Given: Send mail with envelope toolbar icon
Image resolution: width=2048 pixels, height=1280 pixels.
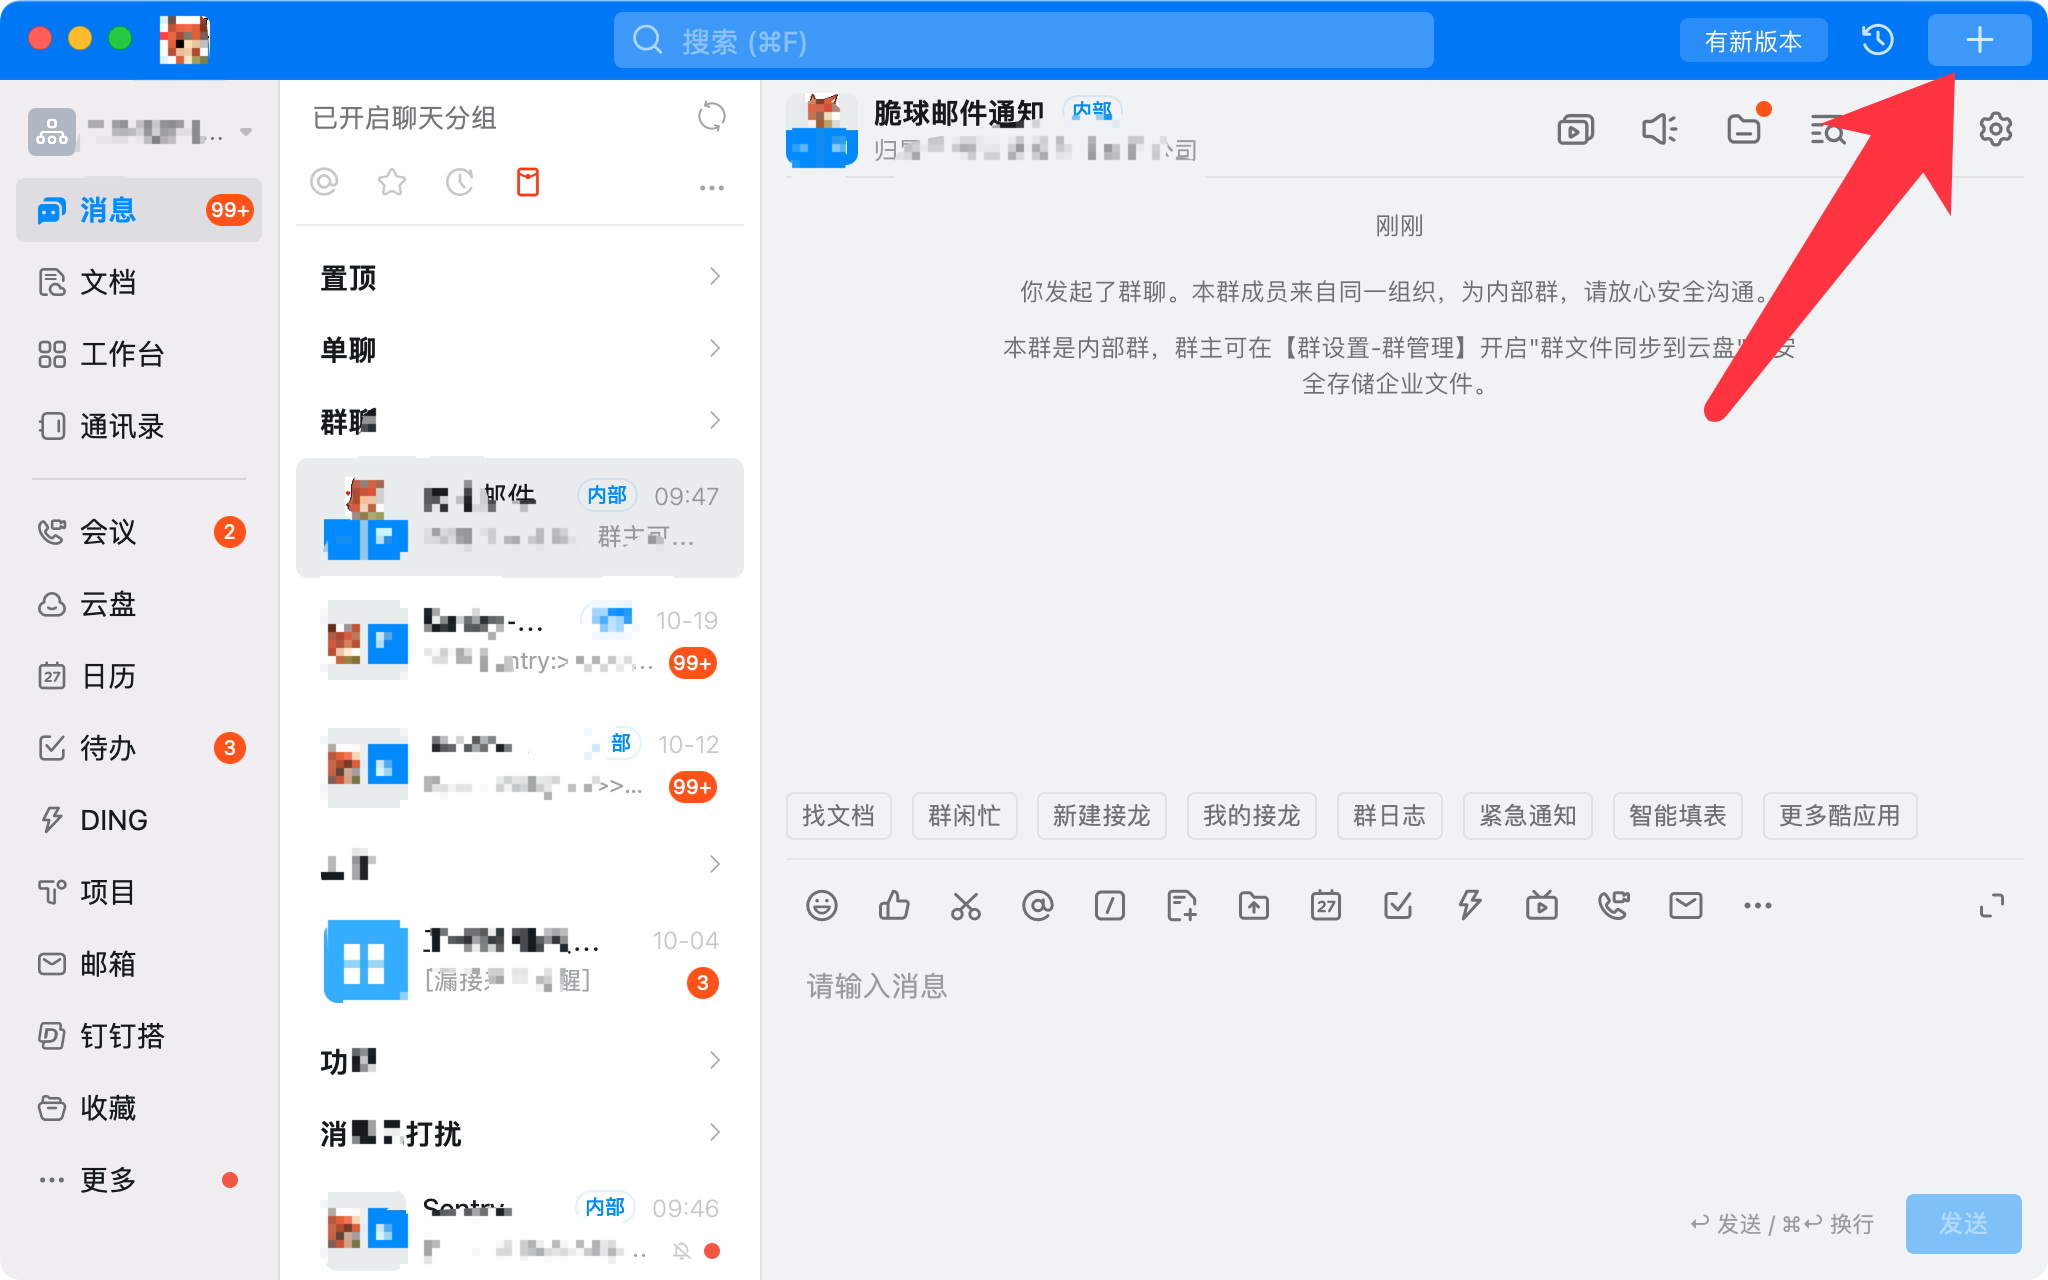Looking at the screenshot, I should tap(1686, 906).
